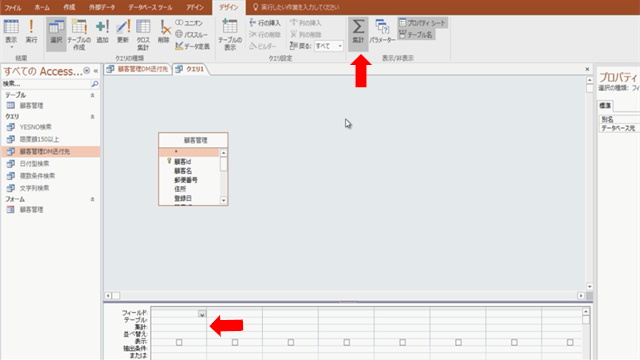Open the パラメーター dialog icon
Image resolution: width=640 pixels, height=360 pixels.
382,32
